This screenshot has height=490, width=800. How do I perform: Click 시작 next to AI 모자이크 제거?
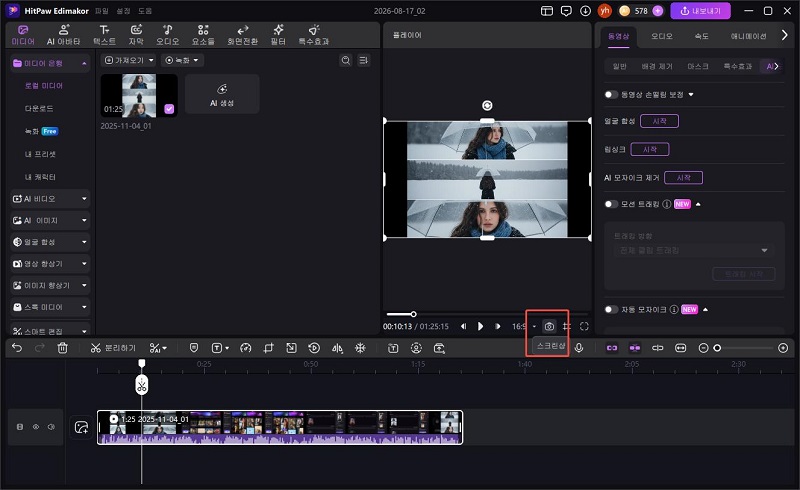tap(683, 178)
